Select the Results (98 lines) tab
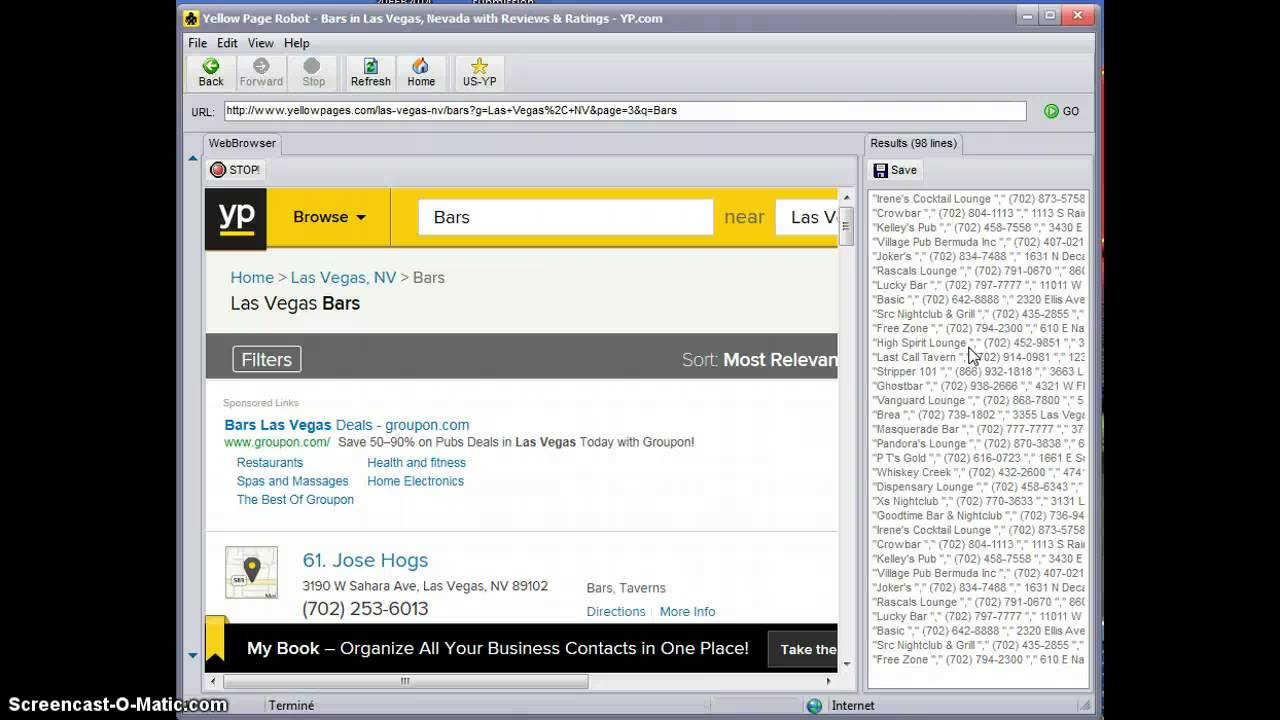This screenshot has width=1280, height=720. pos(913,144)
